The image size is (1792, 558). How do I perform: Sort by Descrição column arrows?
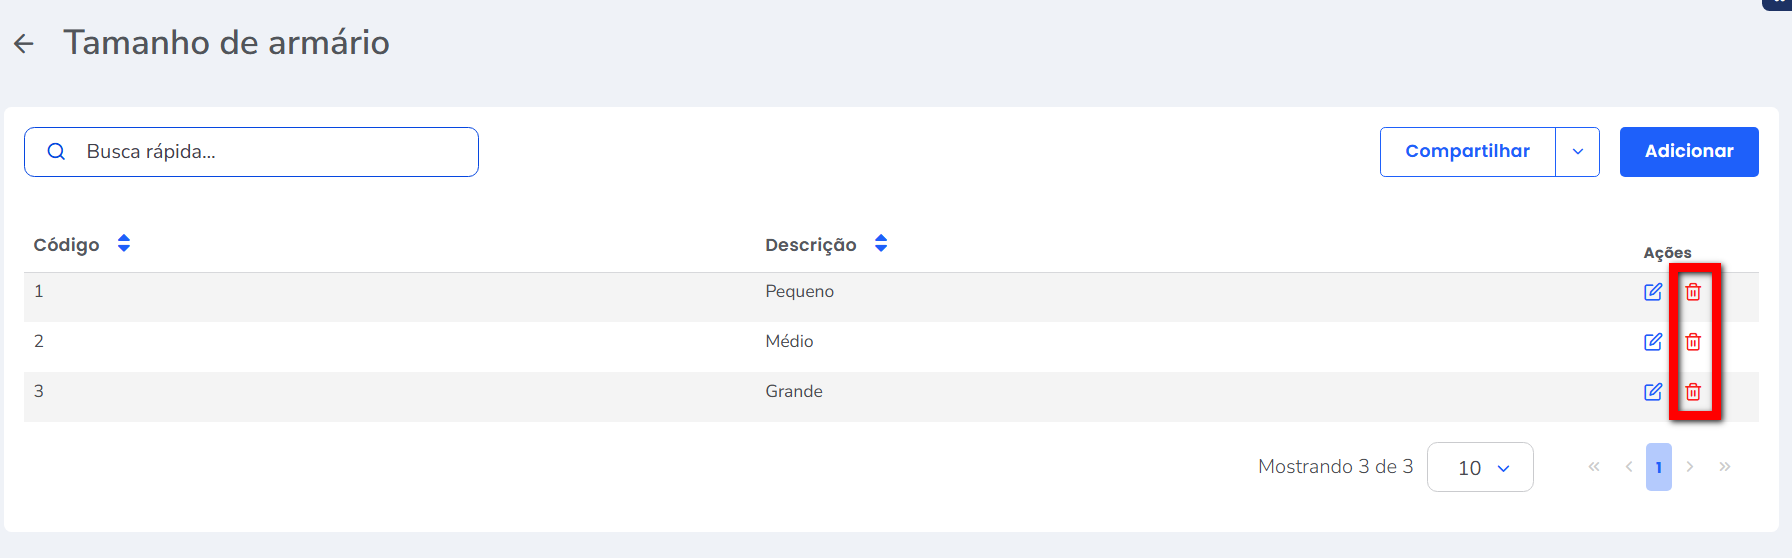[x=881, y=243]
